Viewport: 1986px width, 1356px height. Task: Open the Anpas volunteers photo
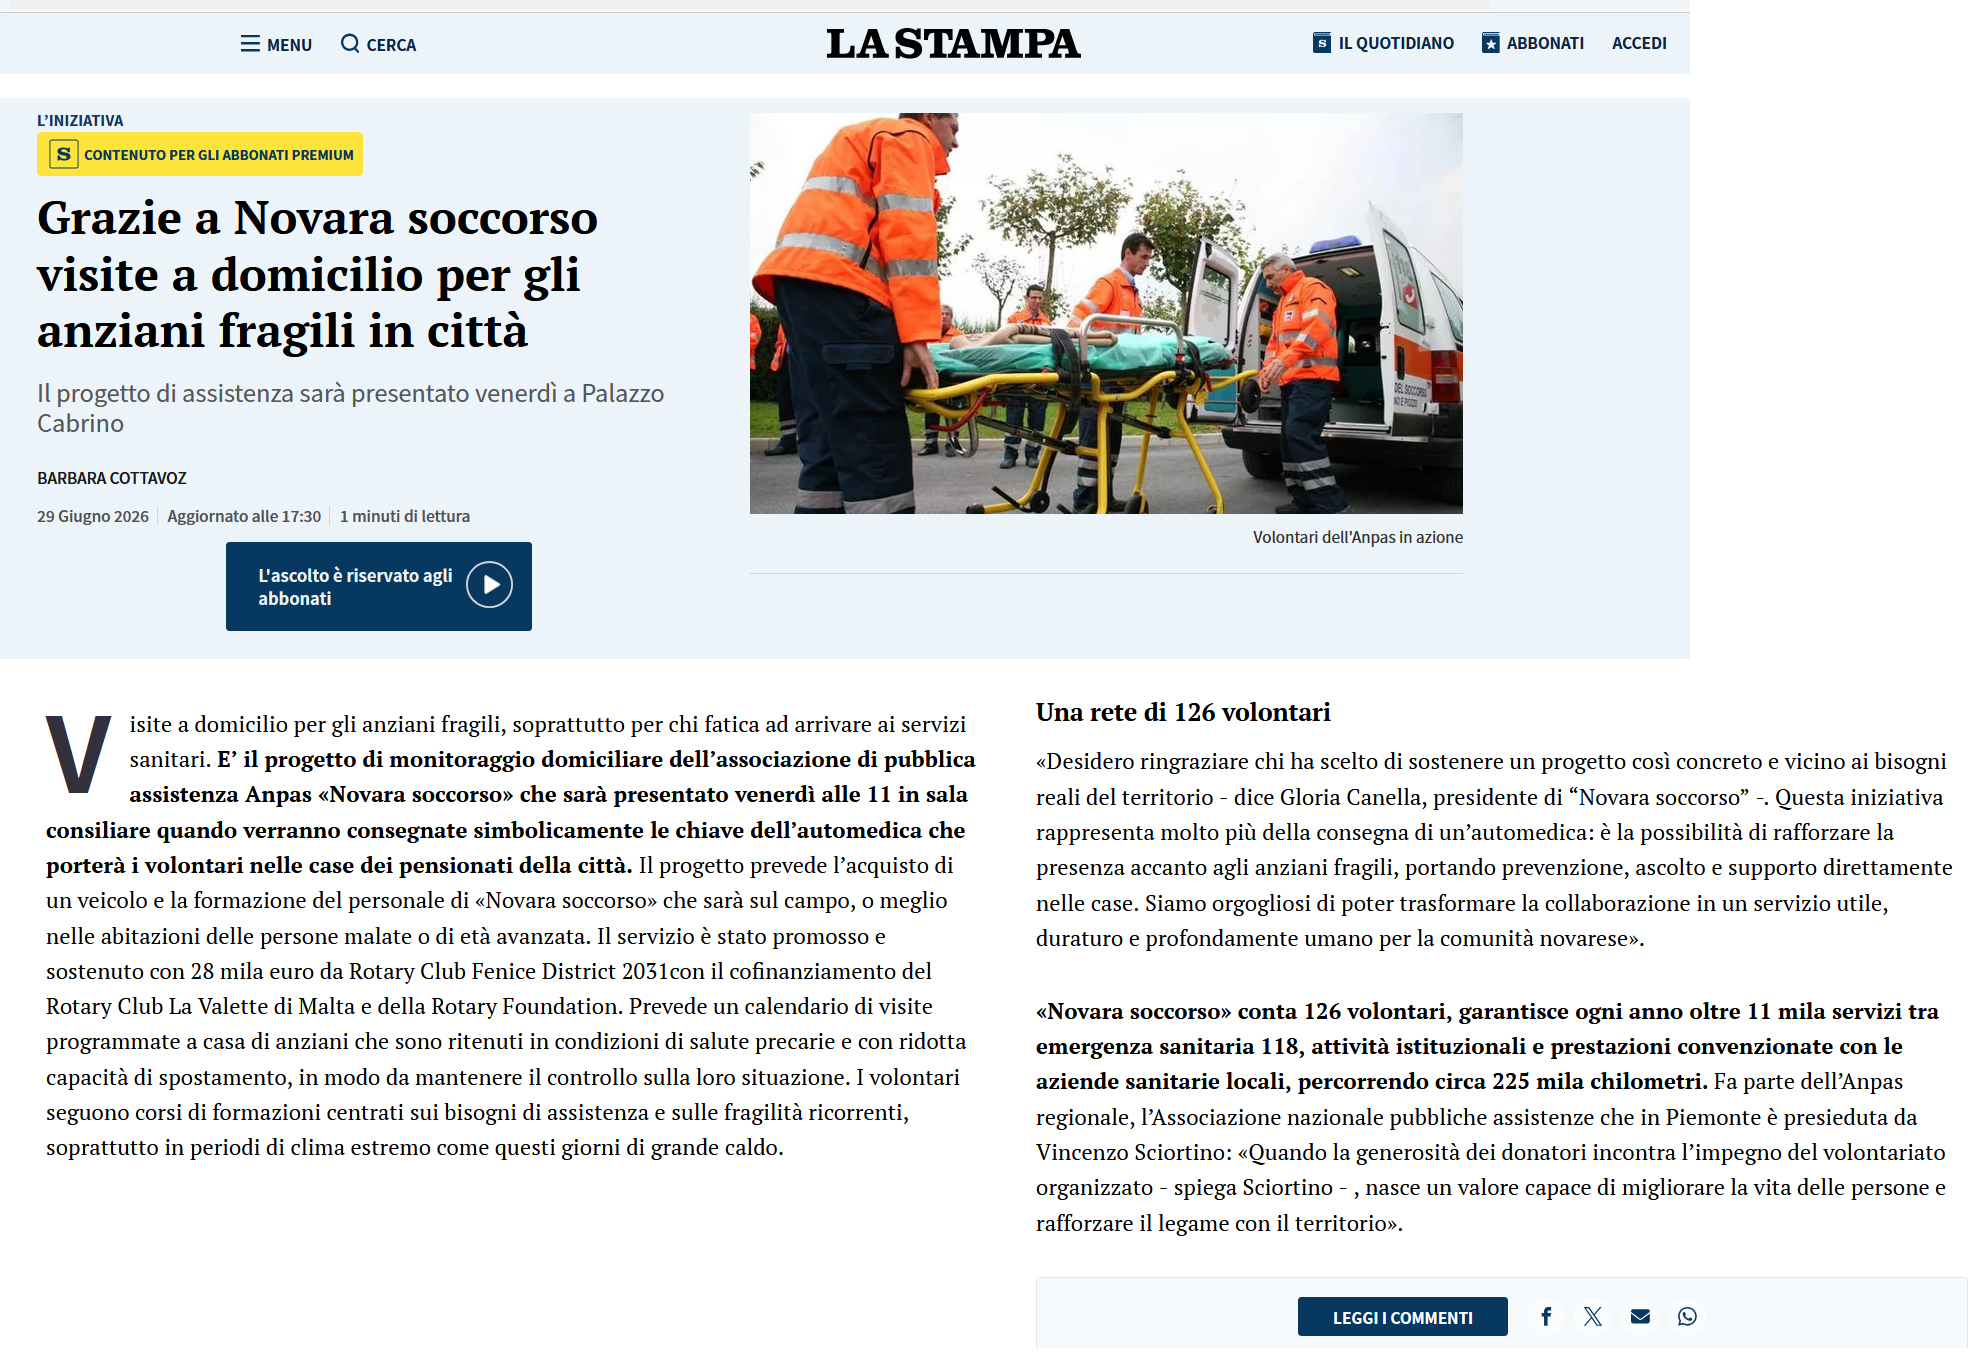(x=1106, y=313)
